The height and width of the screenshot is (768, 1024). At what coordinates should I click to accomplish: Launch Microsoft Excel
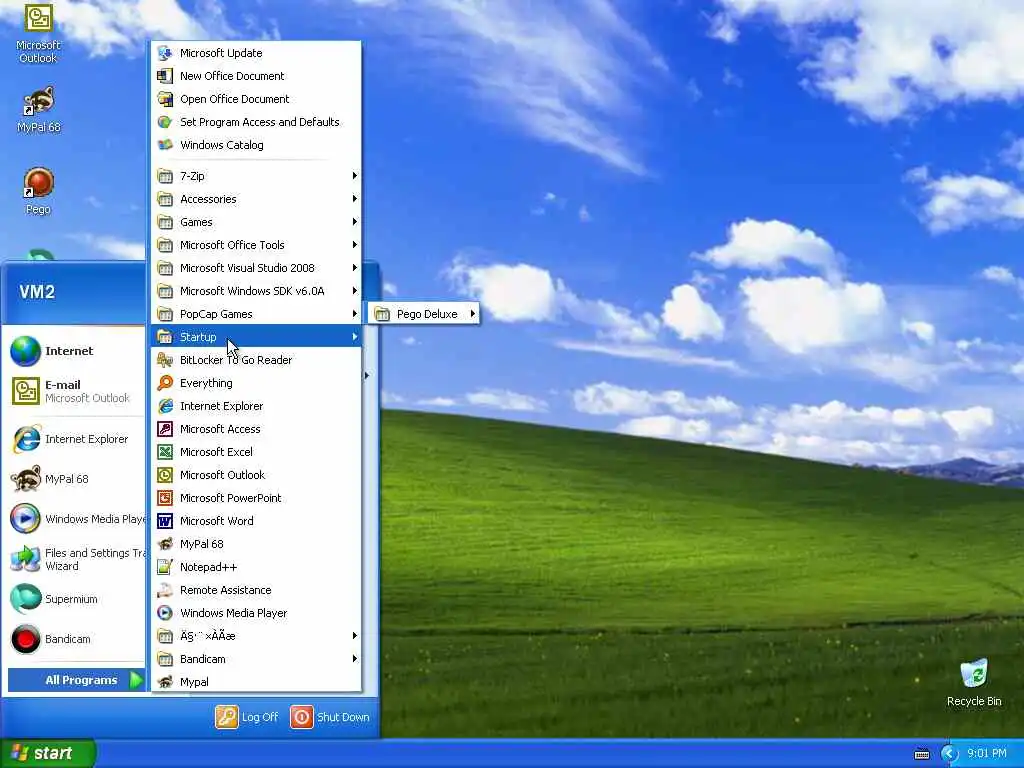click(256, 452)
